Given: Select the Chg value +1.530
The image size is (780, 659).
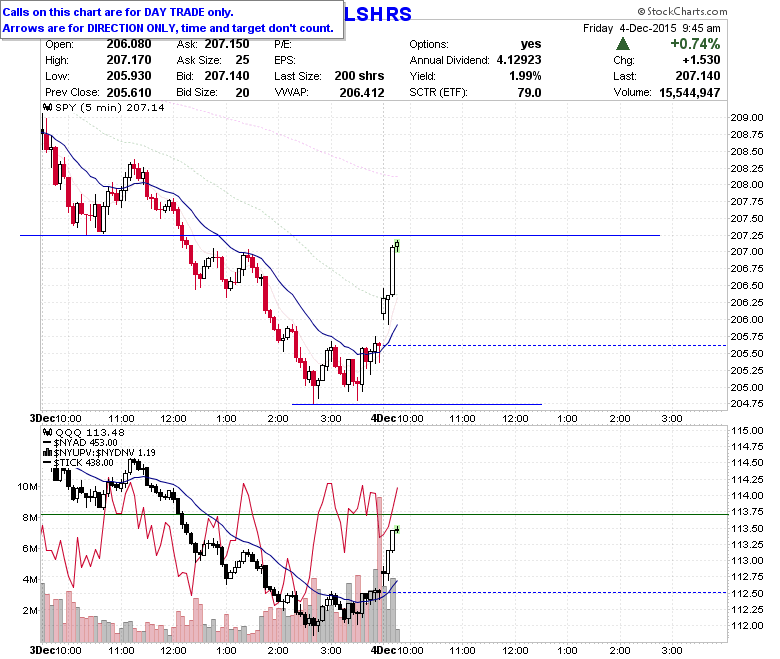Looking at the screenshot, I should coord(701,60).
